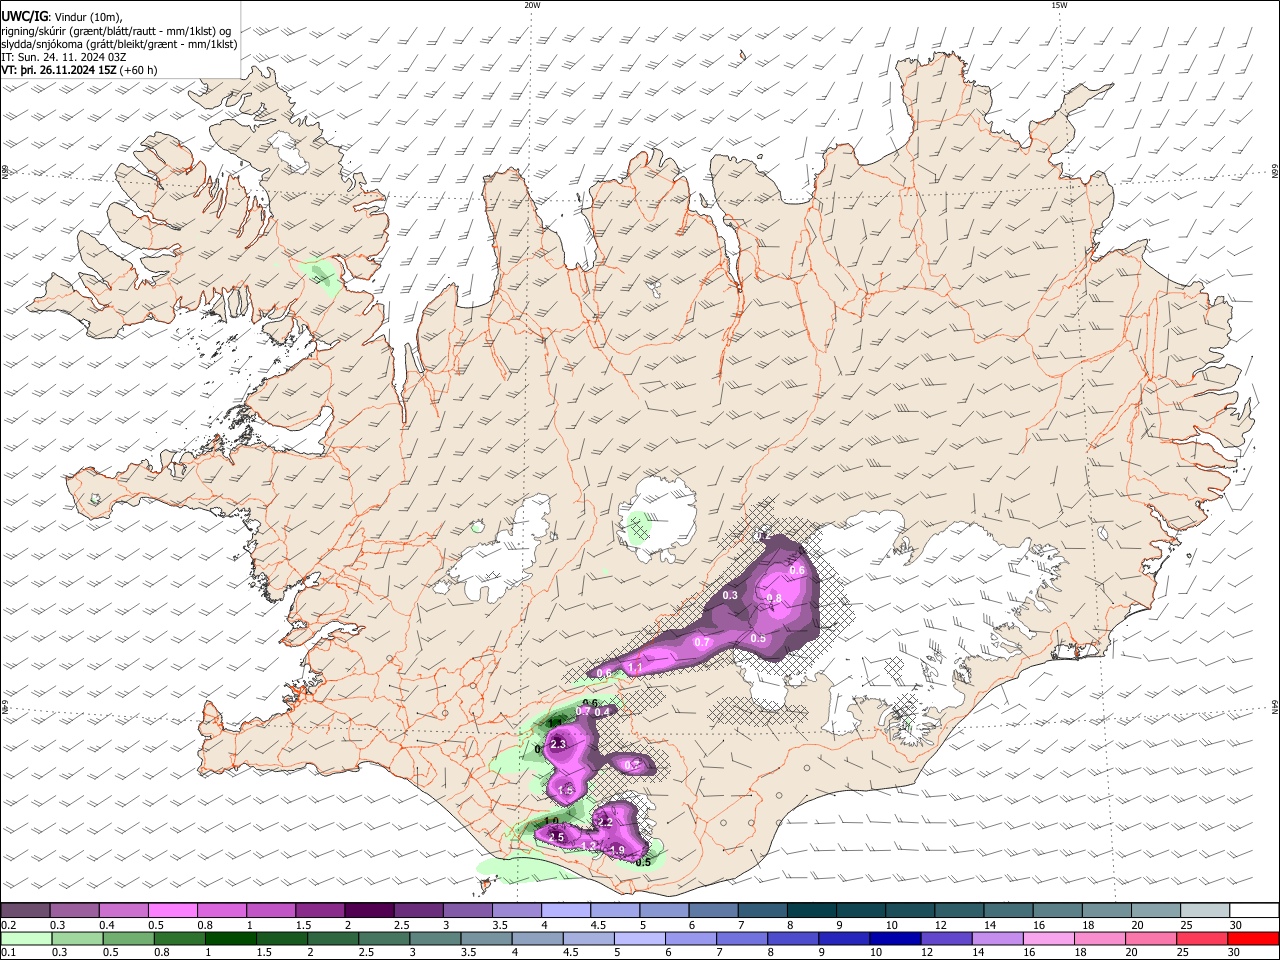The image size is (1280, 960).
Task: Select lower legend row swatch labeled 2
Action: tap(333, 938)
